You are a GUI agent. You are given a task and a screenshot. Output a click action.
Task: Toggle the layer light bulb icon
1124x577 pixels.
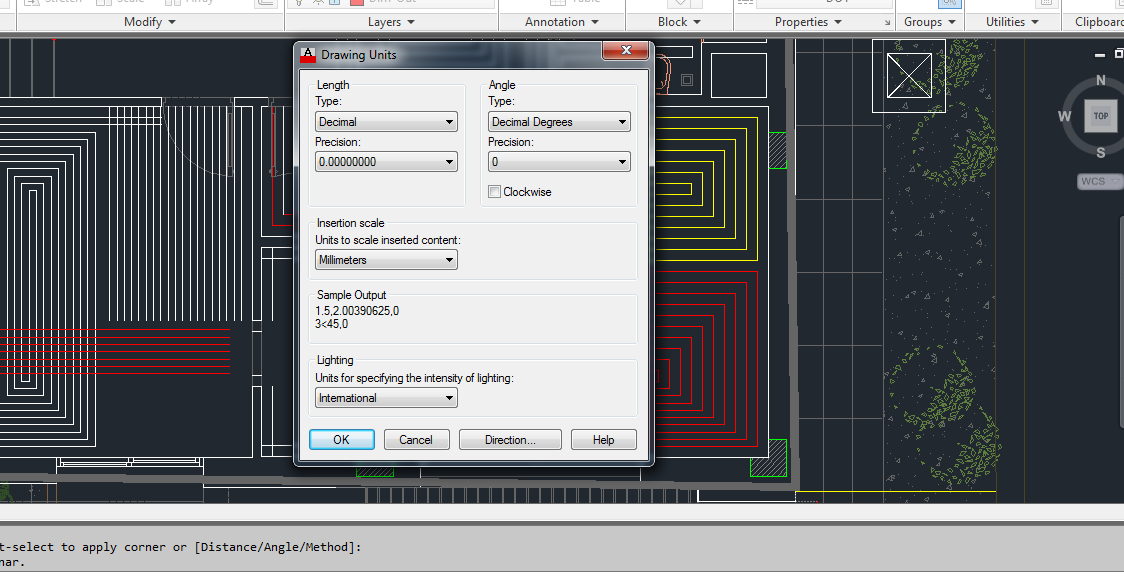(297, 3)
